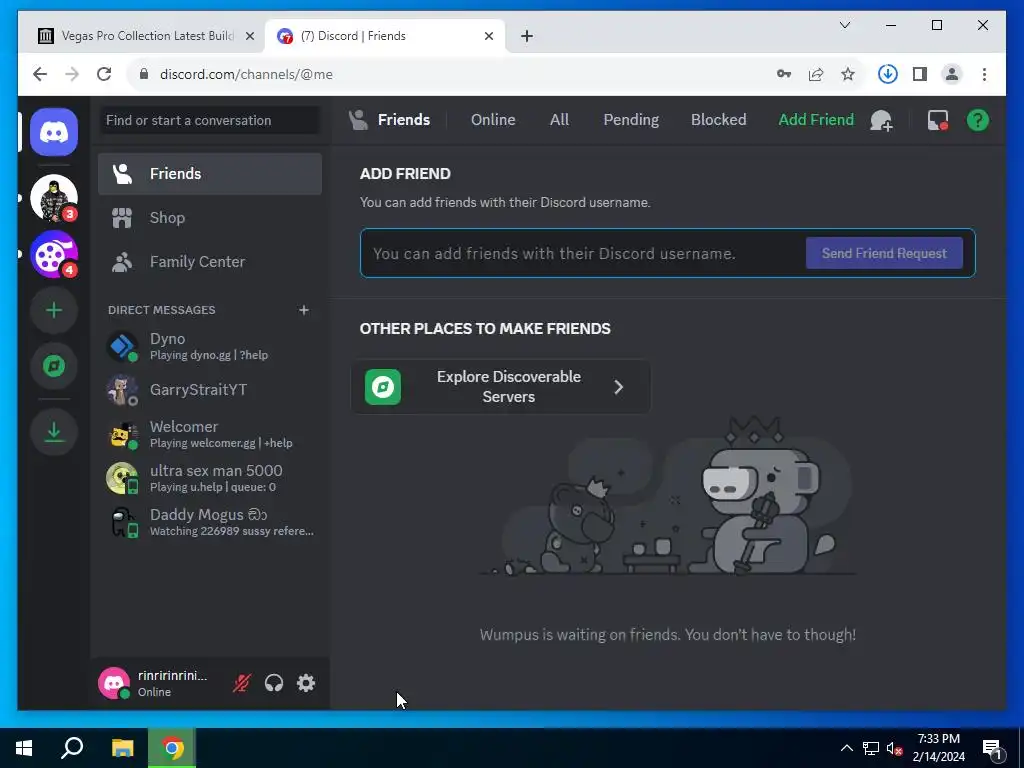The image size is (1024, 768).
Task: Click Chrome icon in taskbar
Action: point(172,748)
